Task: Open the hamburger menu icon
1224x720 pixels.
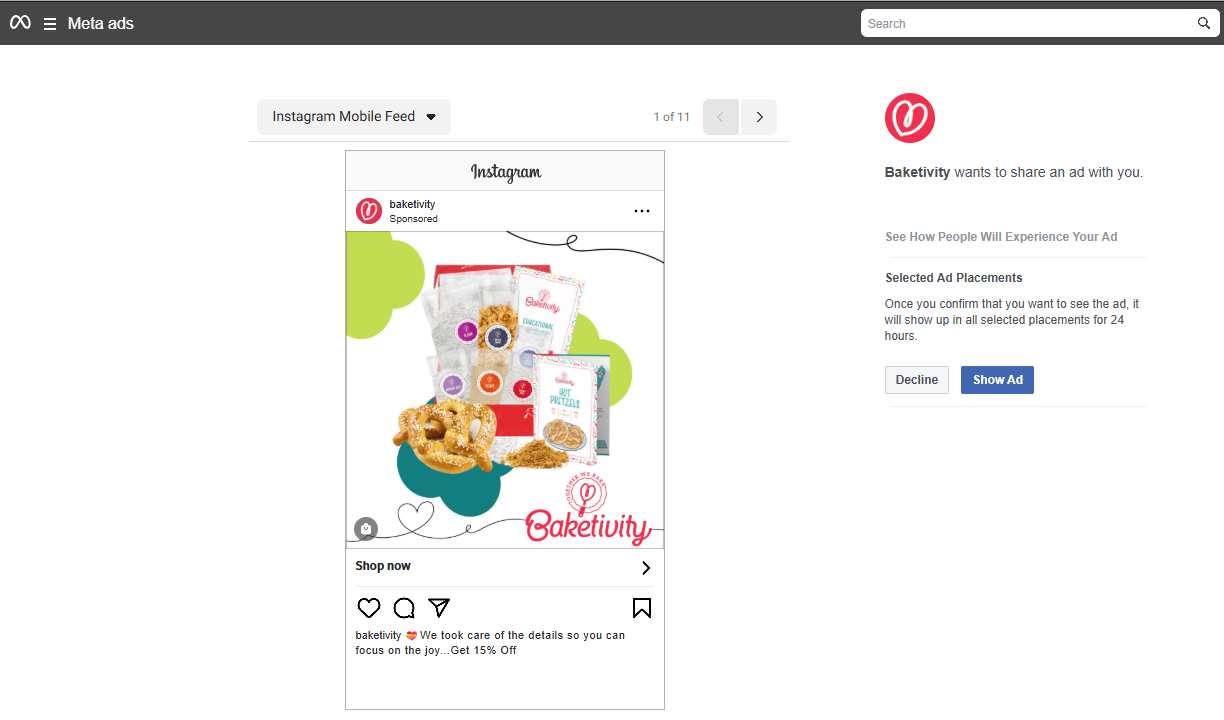Action: point(50,24)
